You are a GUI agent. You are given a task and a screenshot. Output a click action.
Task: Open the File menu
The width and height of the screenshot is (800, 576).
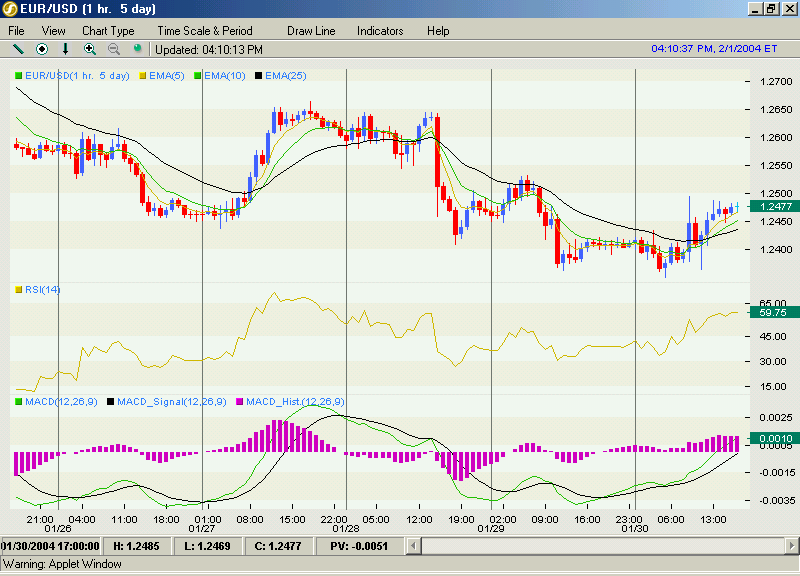(16, 31)
